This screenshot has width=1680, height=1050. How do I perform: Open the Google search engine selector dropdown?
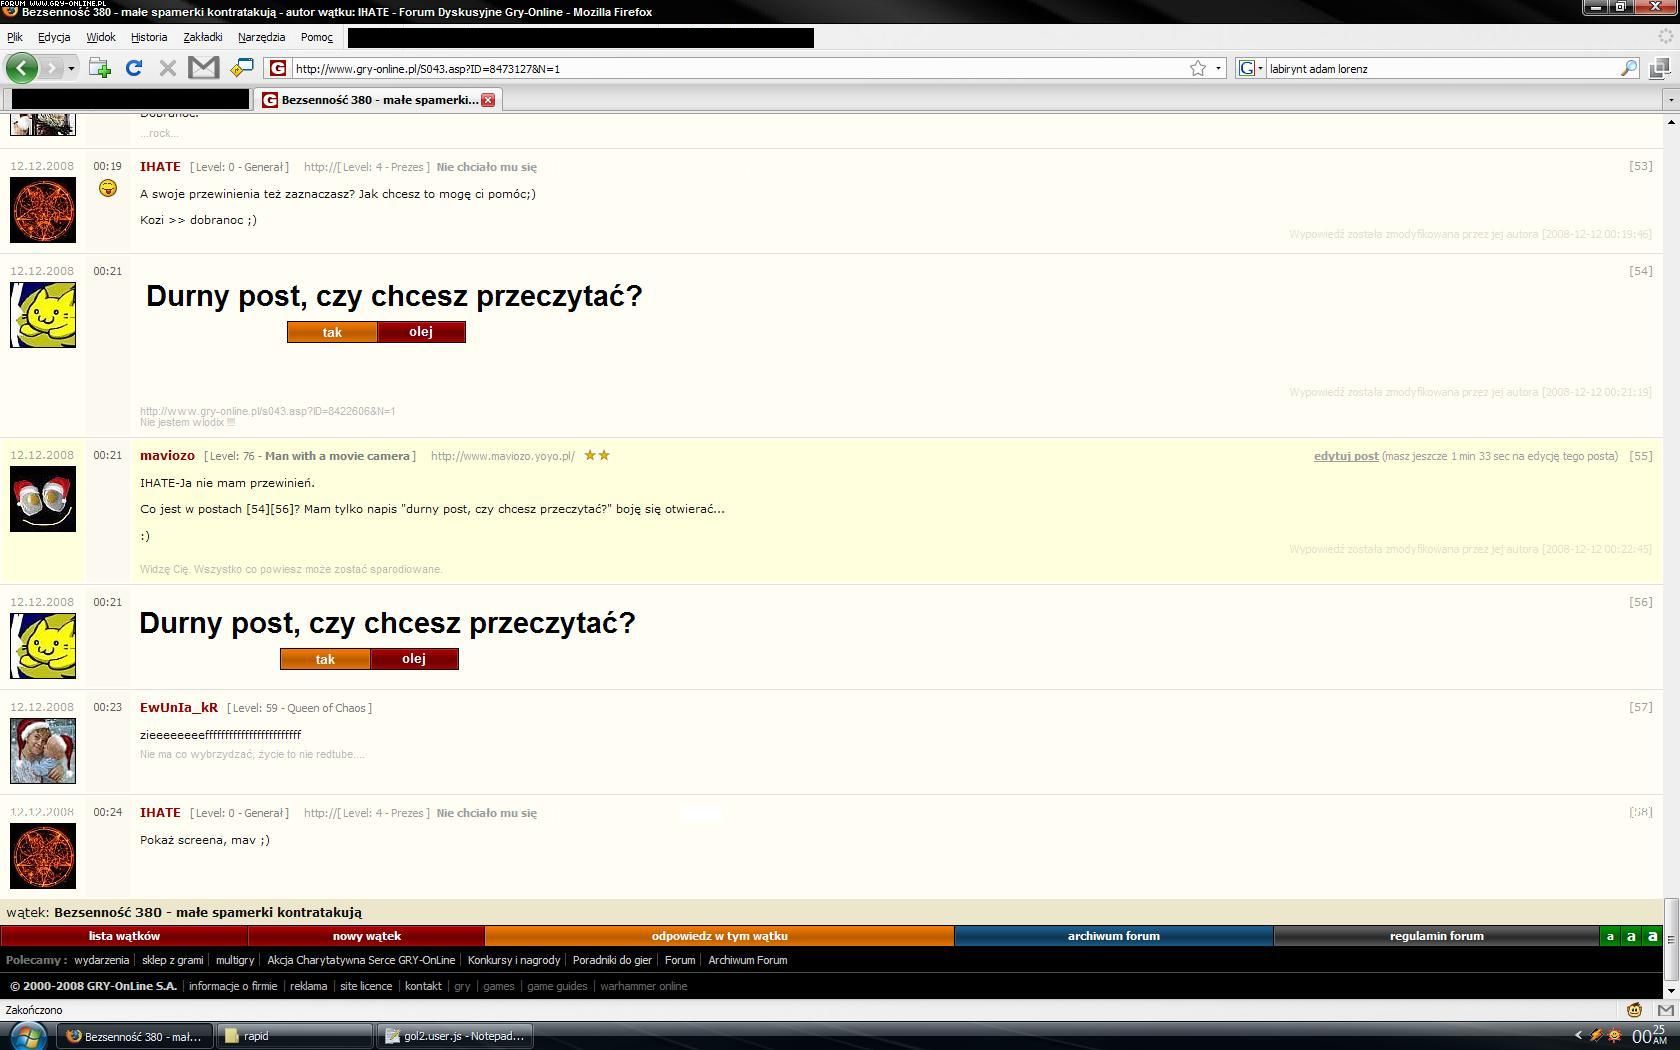click(x=1251, y=68)
